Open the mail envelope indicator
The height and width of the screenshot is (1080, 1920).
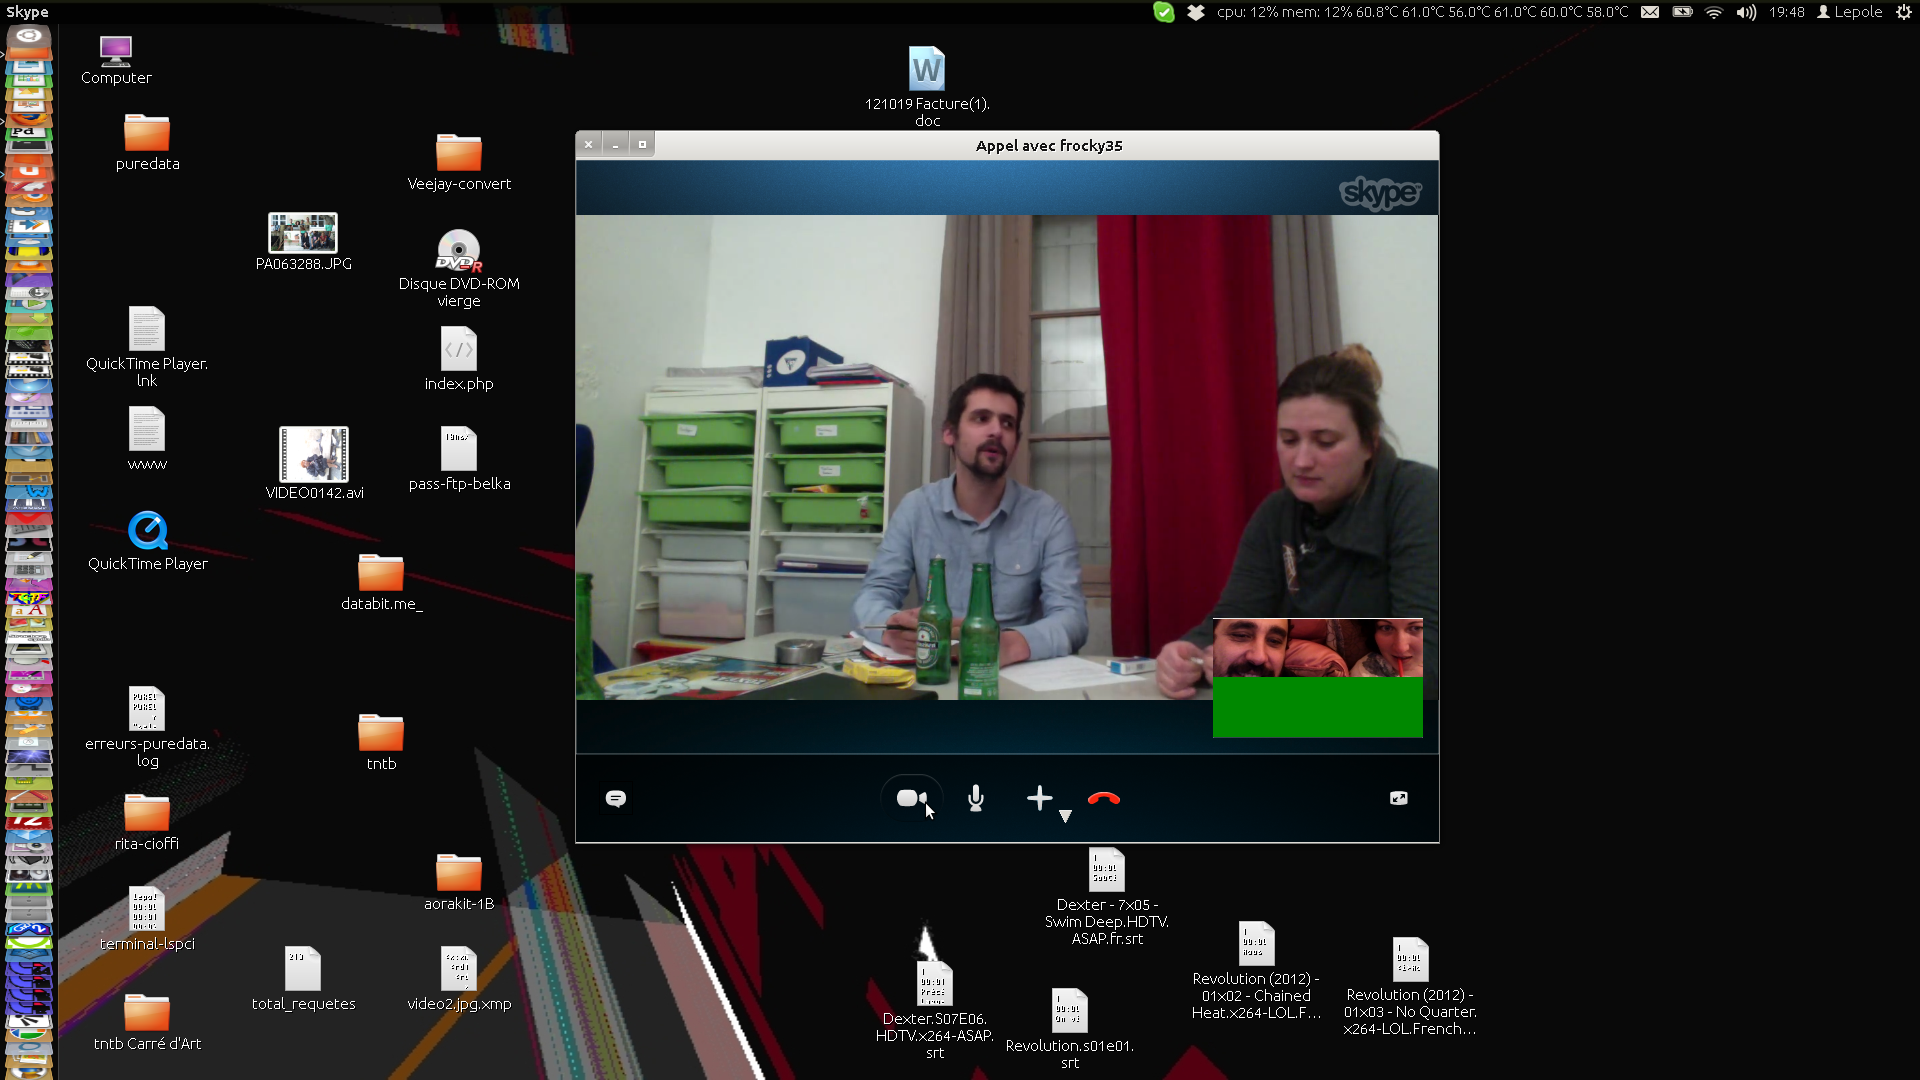pos(1650,12)
